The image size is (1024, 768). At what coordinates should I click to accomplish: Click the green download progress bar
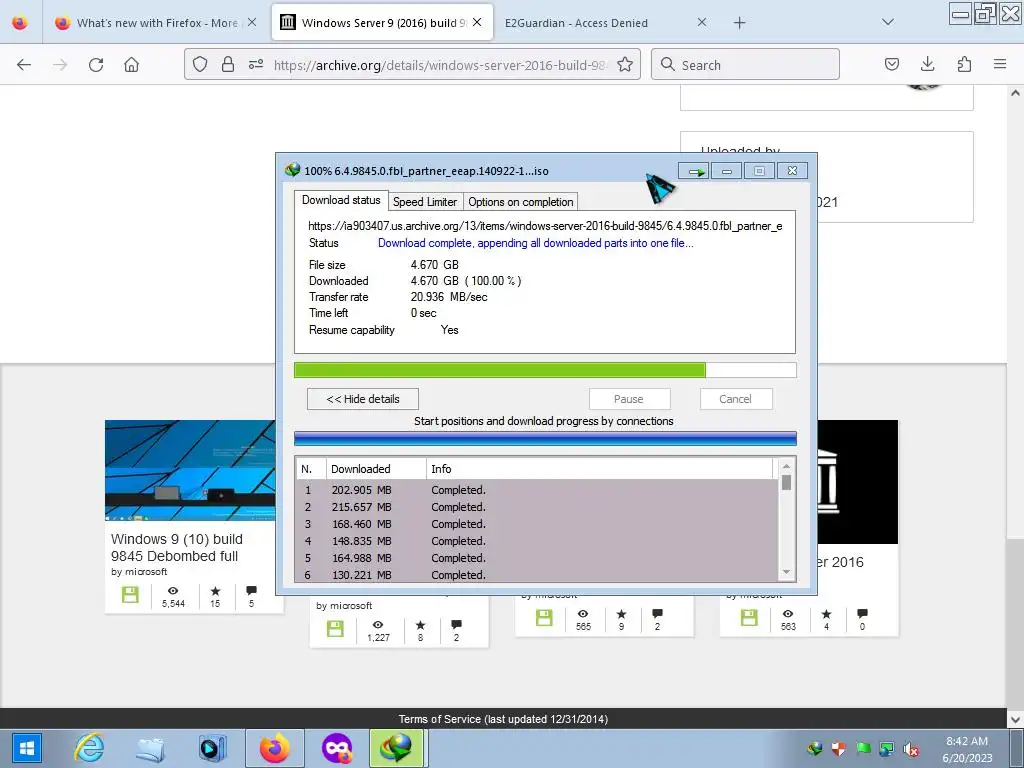(x=545, y=370)
